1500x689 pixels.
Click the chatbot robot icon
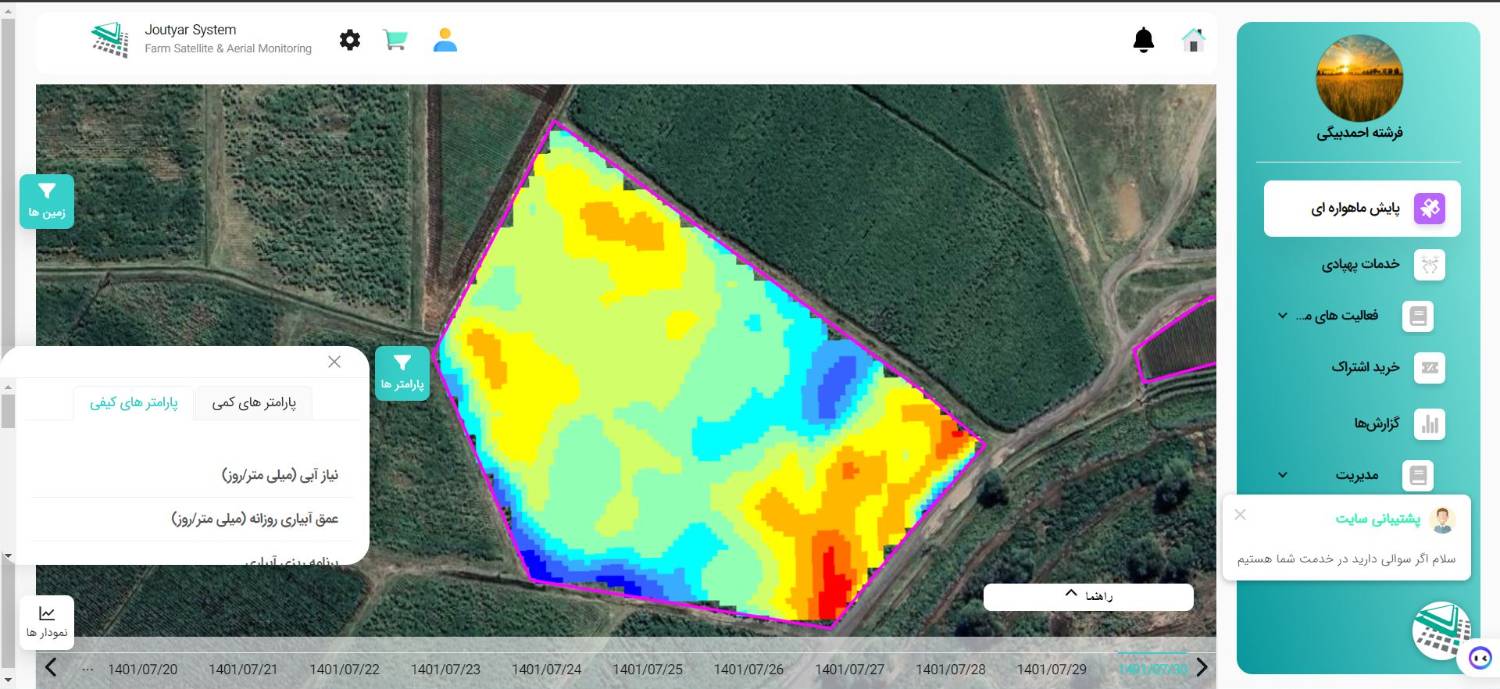click(x=1480, y=657)
